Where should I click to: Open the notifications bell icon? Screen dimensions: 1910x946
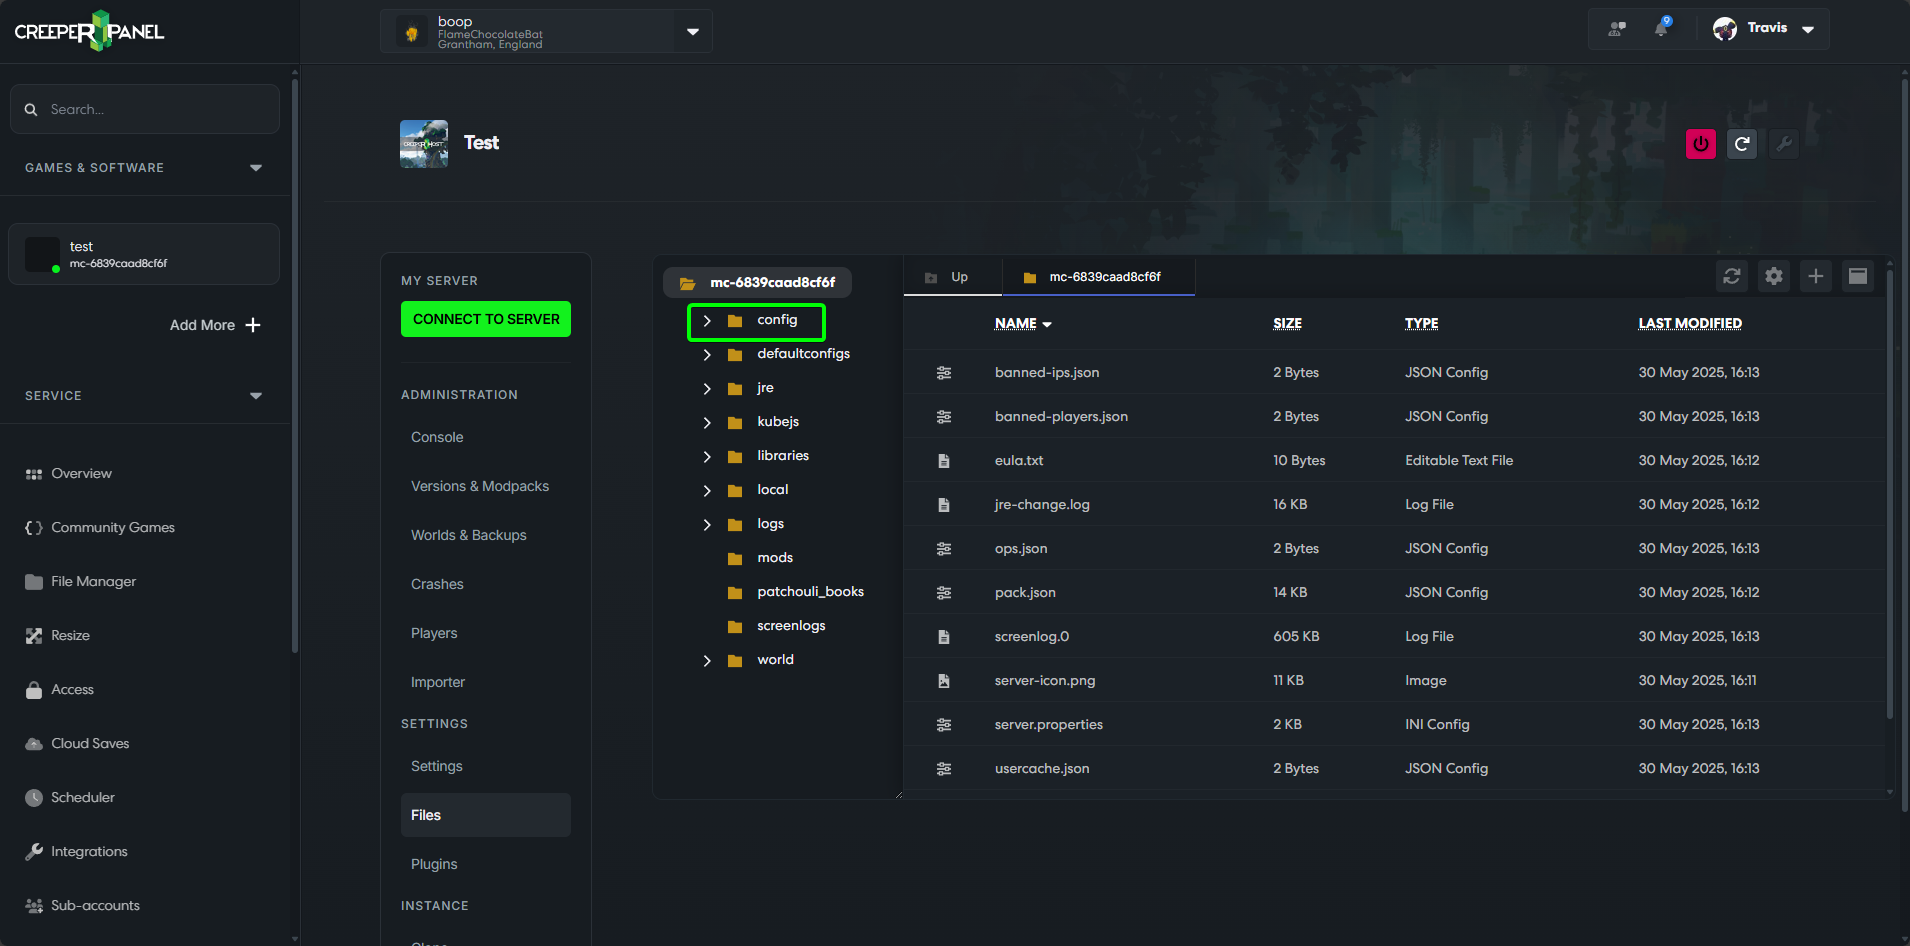coord(1661,28)
